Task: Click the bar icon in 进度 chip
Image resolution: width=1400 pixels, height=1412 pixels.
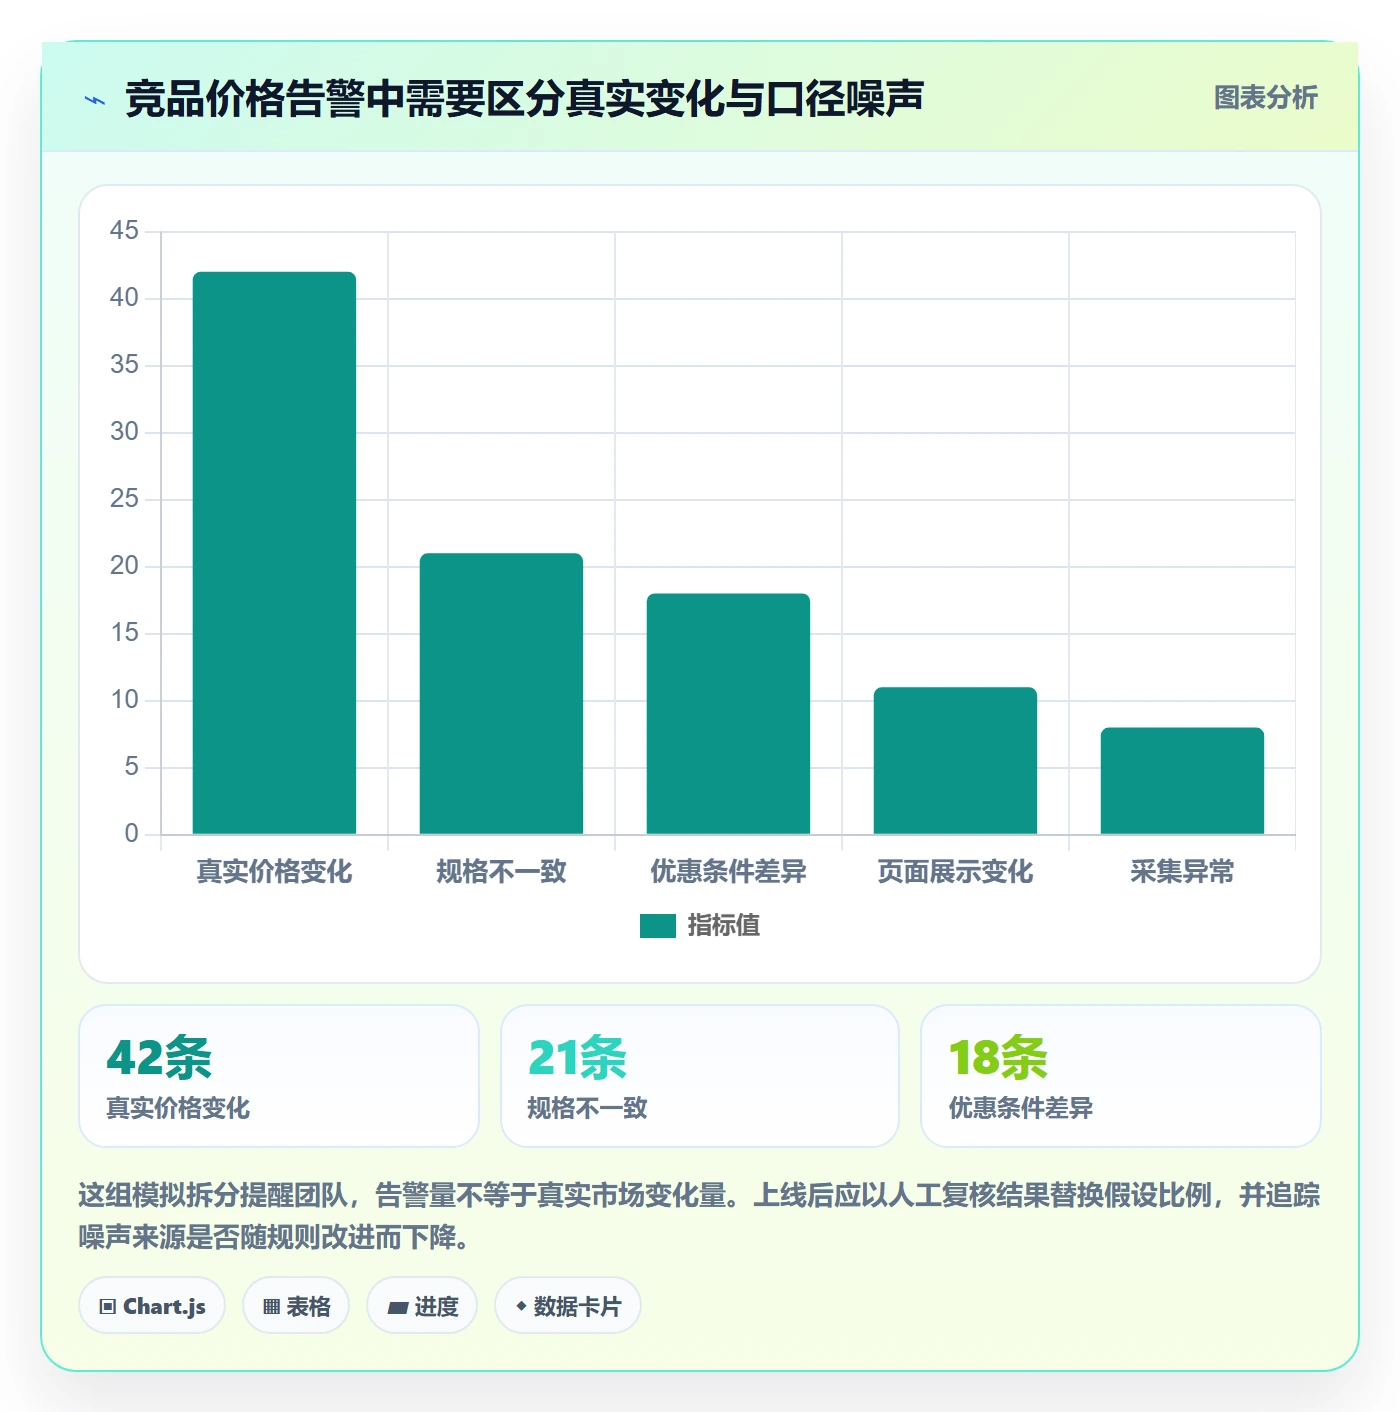Action: coord(397,1308)
